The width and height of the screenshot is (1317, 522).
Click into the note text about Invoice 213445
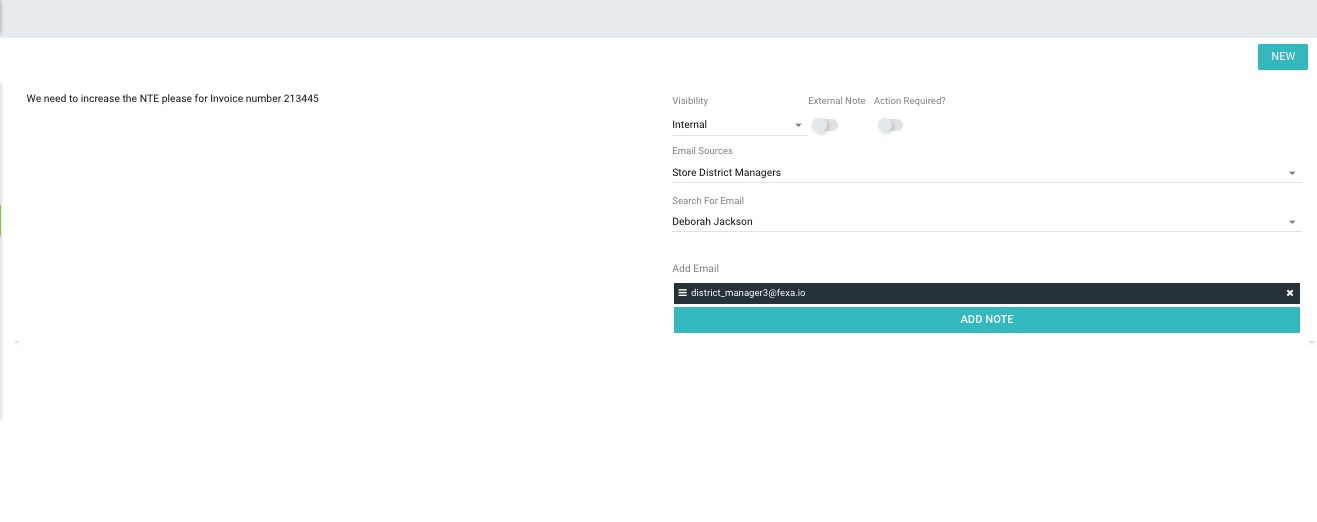(172, 99)
